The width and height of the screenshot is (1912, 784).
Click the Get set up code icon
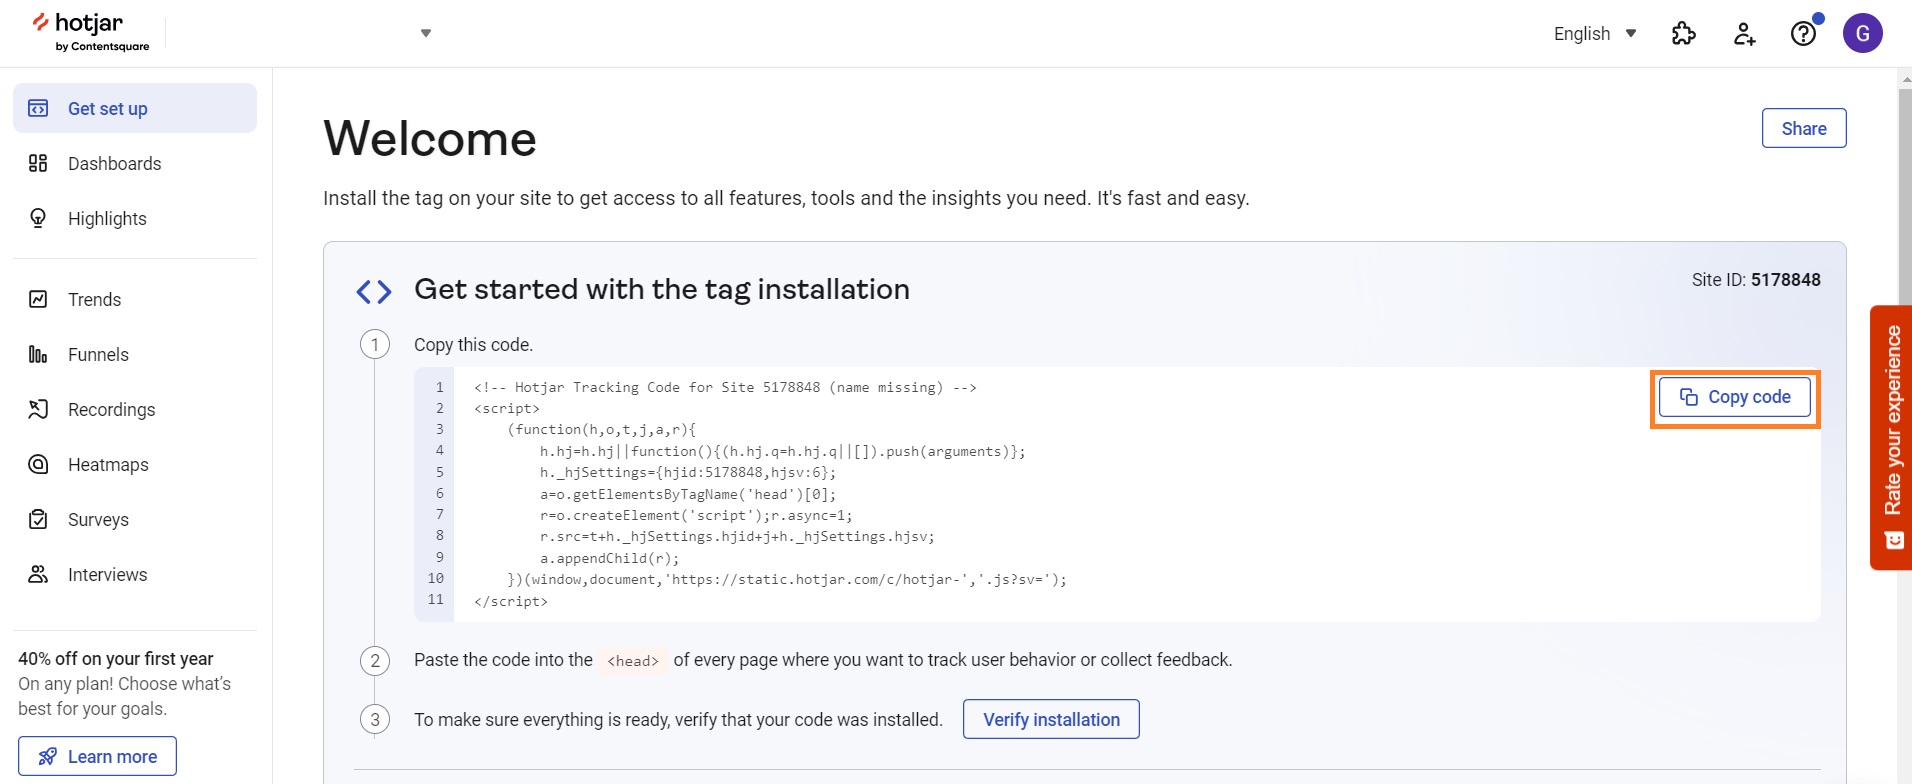pyautogui.click(x=38, y=108)
